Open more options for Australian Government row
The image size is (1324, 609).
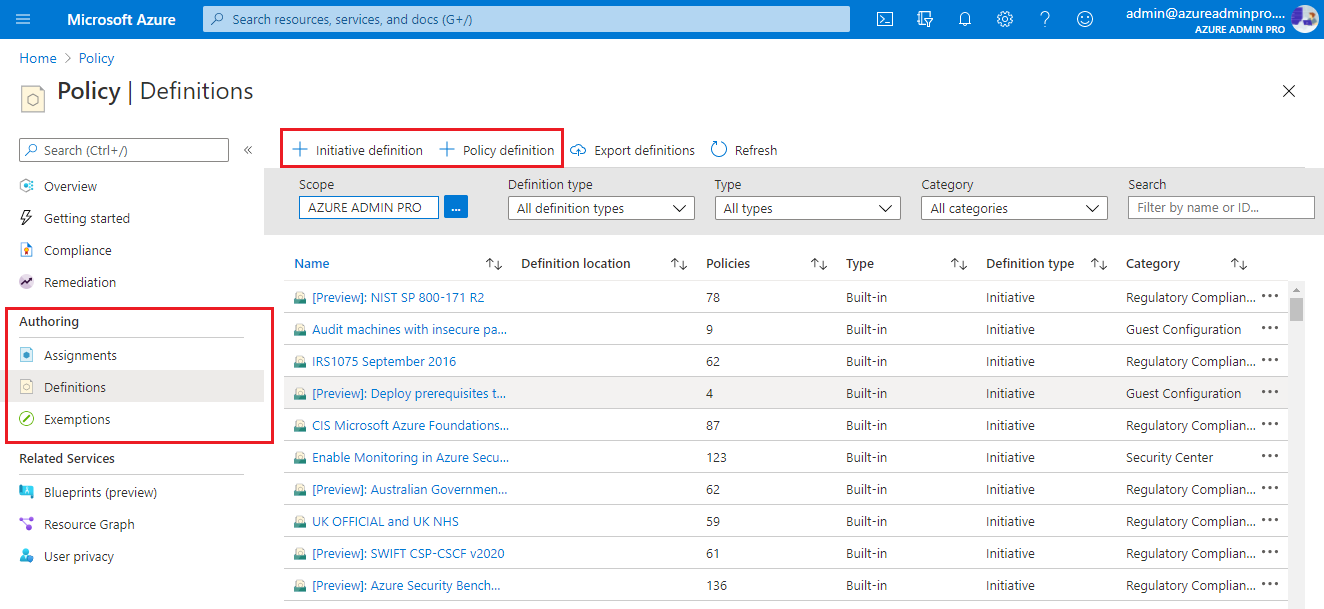point(1270,488)
